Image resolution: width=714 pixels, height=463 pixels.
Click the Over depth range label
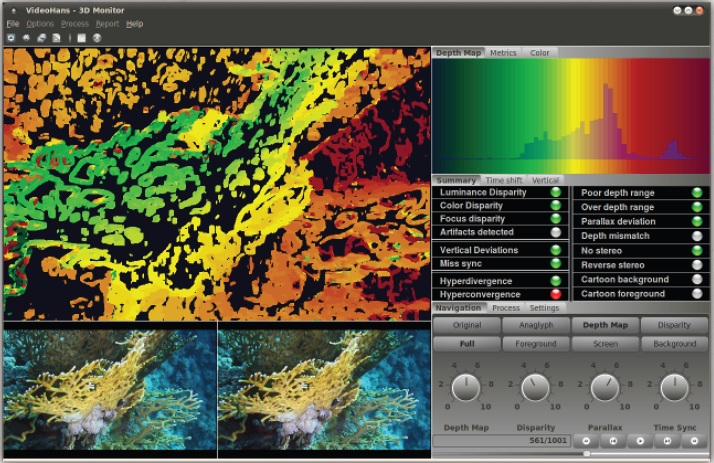[x=617, y=207]
